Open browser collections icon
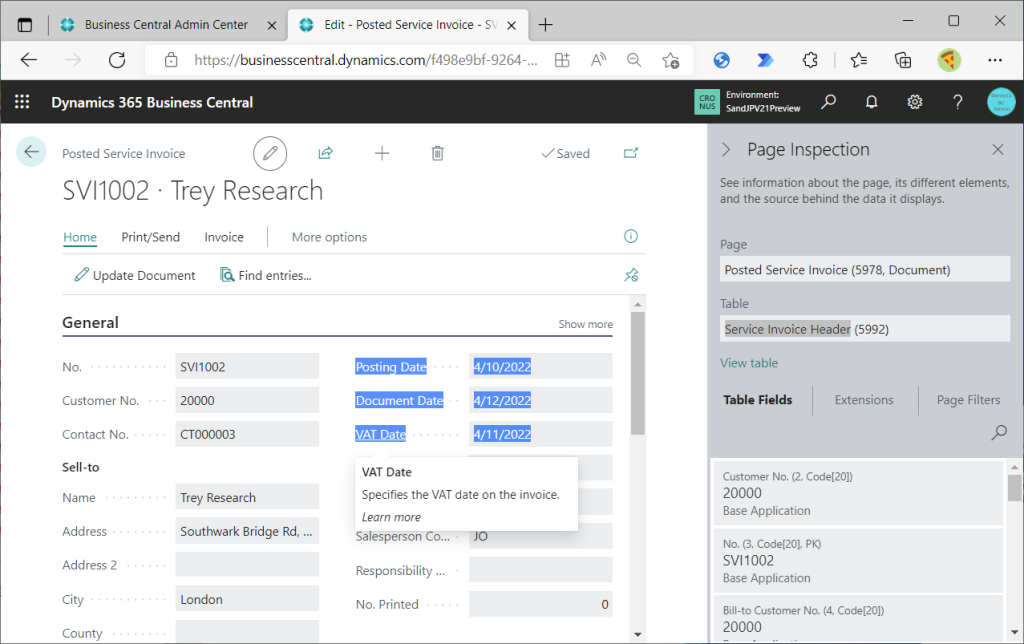This screenshot has width=1024, height=644. click(903, 60)
